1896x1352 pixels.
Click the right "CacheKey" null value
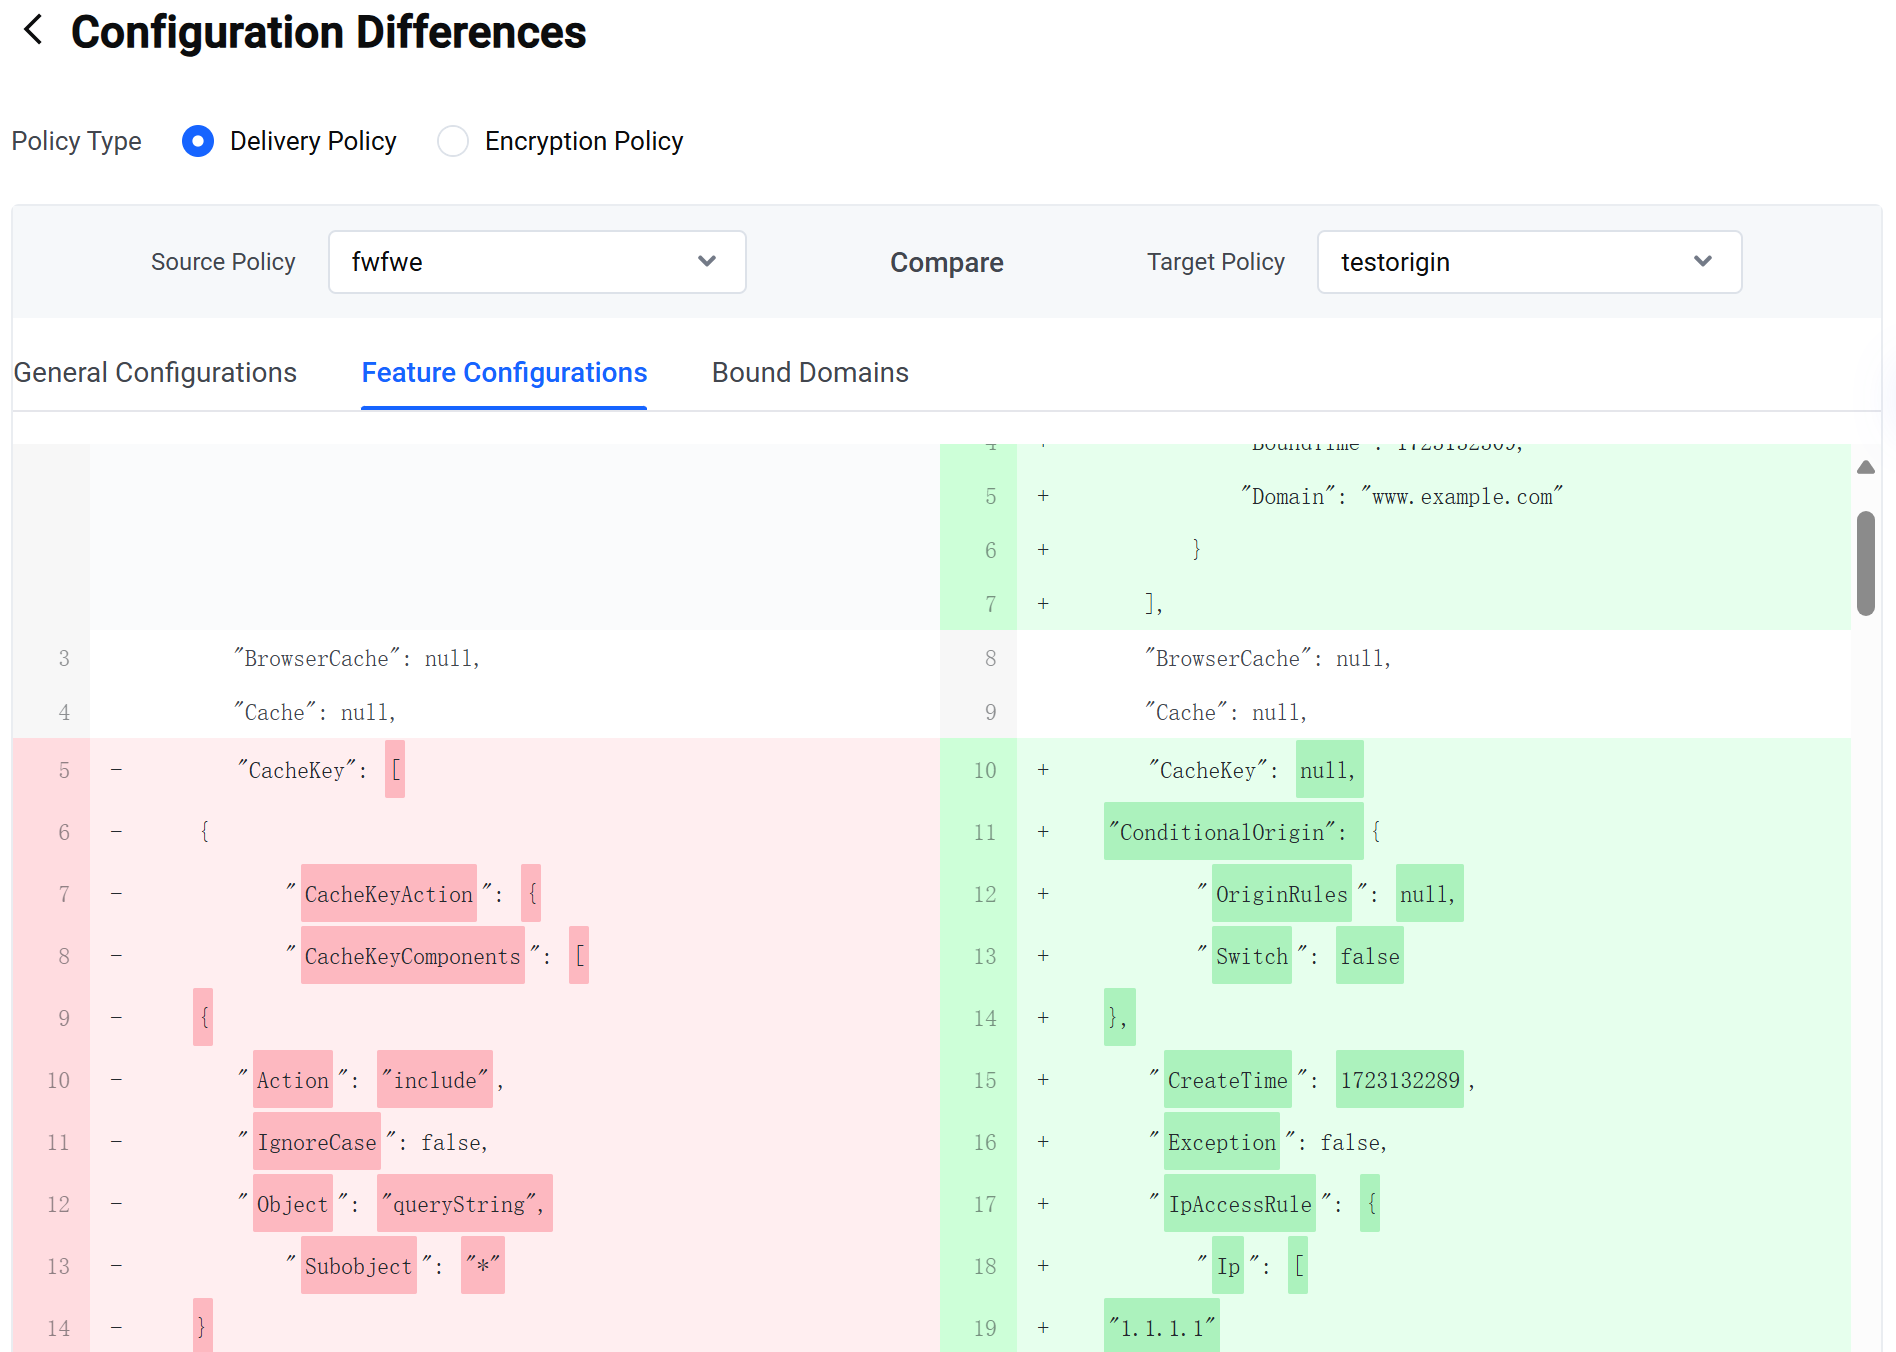pos(1329,770)
